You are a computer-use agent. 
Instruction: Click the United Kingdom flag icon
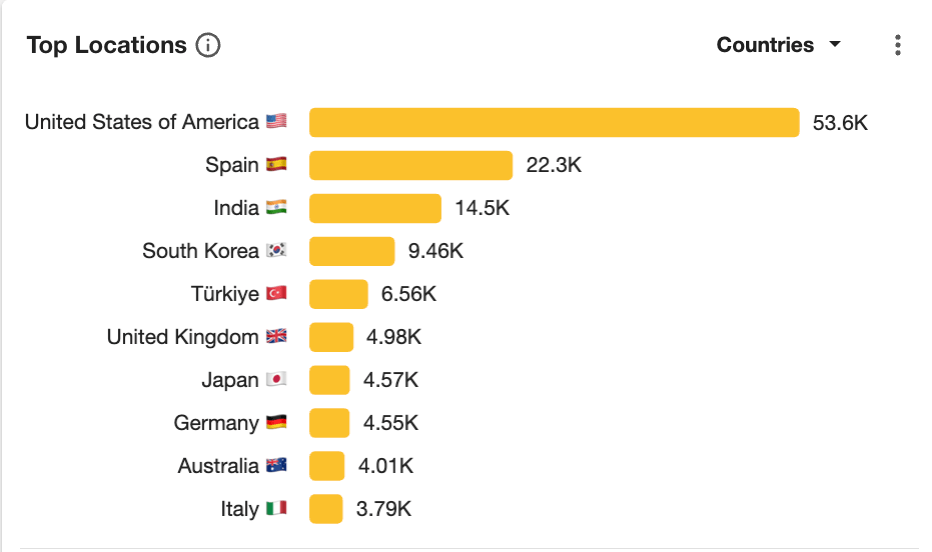coord(276,337)
